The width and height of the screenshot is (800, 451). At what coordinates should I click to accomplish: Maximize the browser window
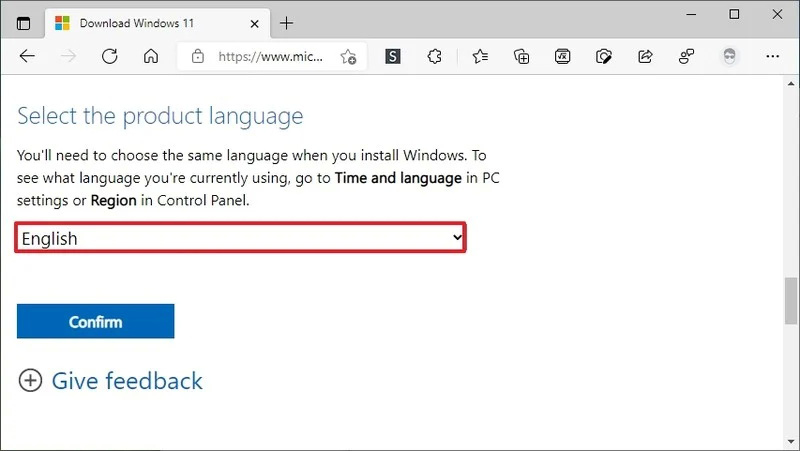click(x=734, y=14)
